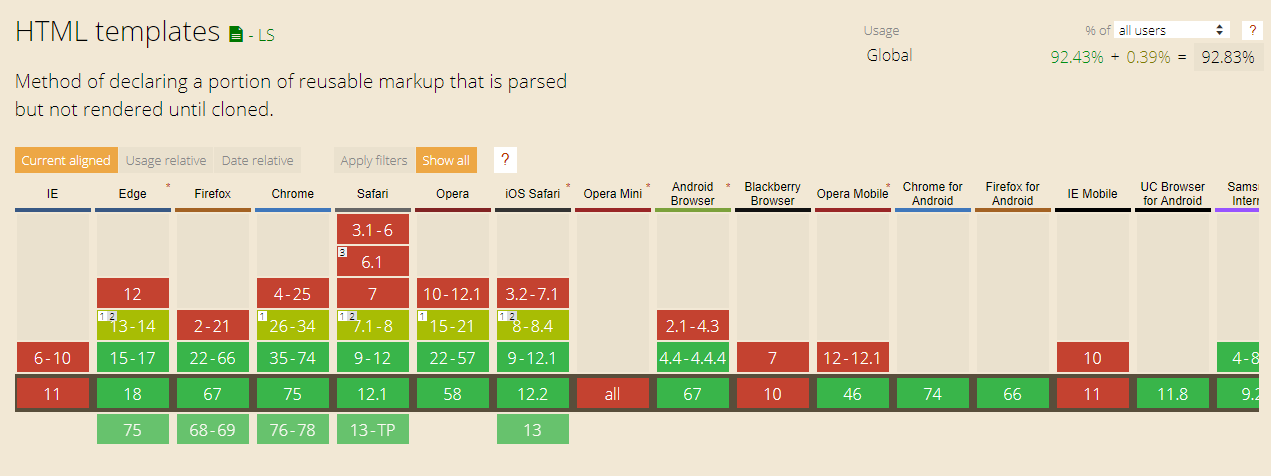Click the Safari 13-TP version cell
This screenshot has width=1271, height=476.
coord(372,429)
